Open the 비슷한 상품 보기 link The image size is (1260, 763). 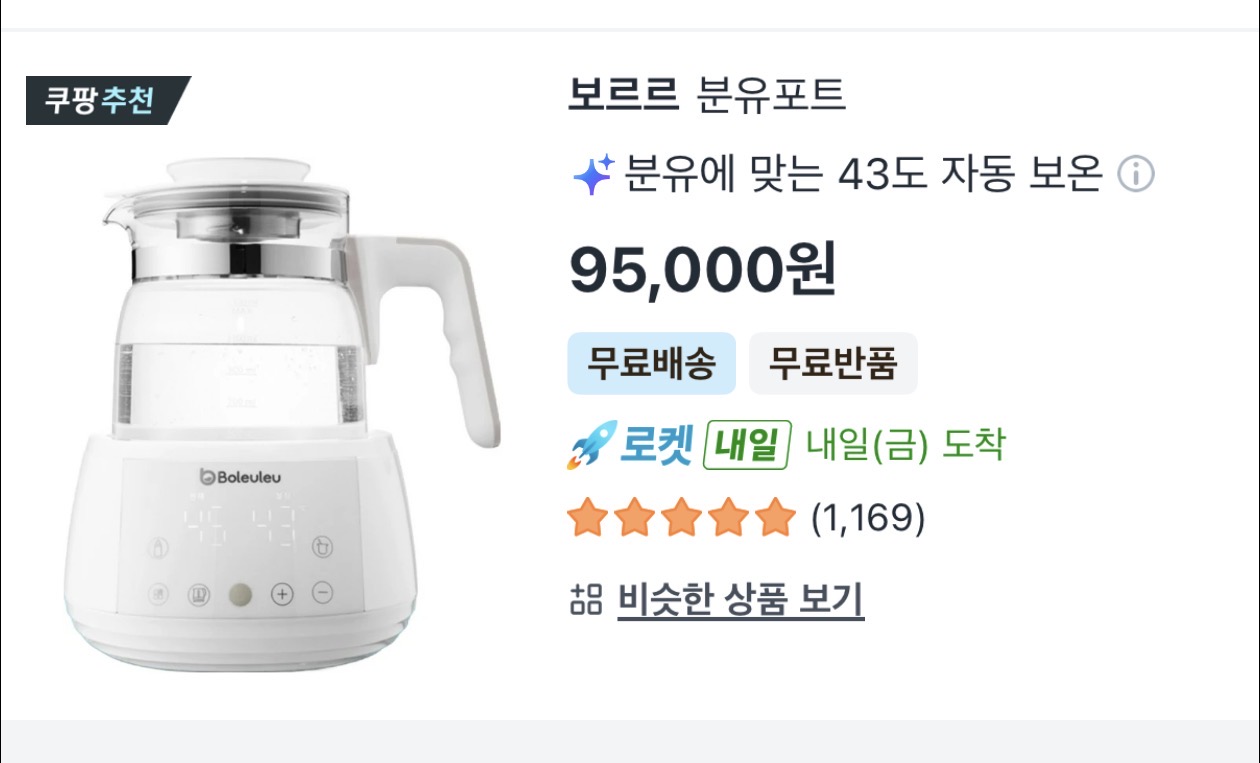[x=740, y=600]
